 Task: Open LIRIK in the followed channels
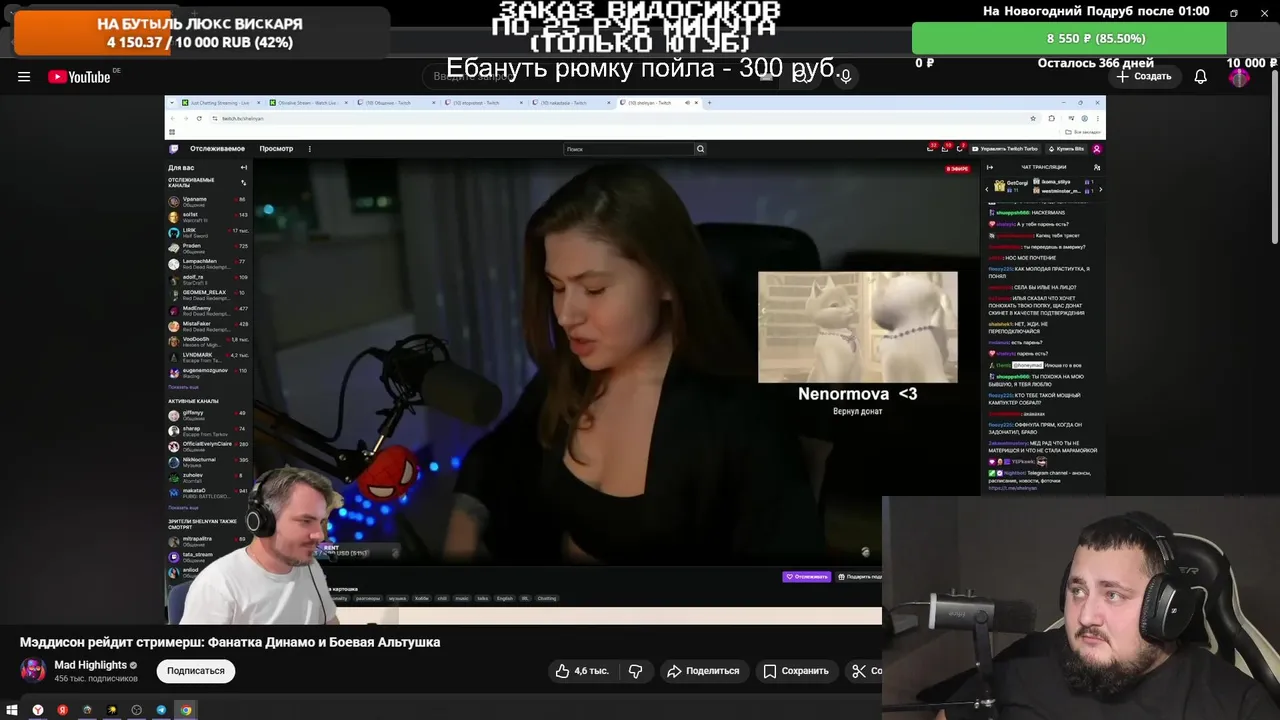pos(208,232)
